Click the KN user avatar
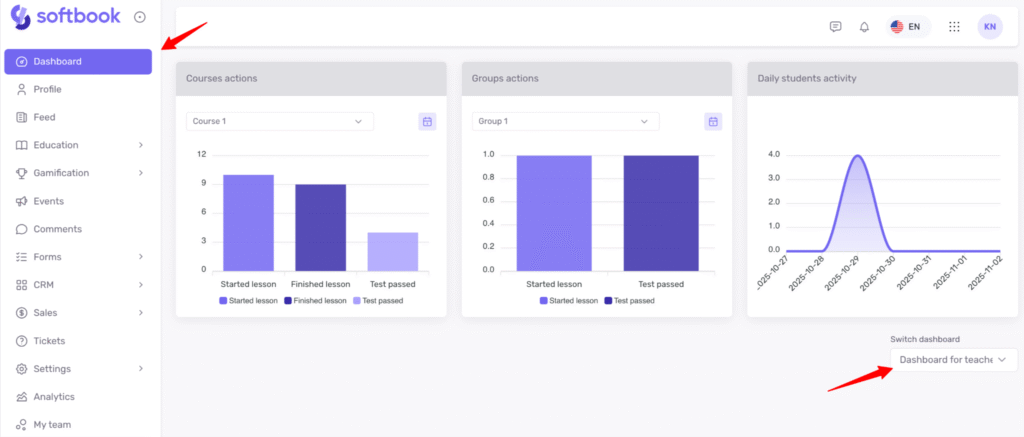The image size is (1024, 437). coord(989,27)
